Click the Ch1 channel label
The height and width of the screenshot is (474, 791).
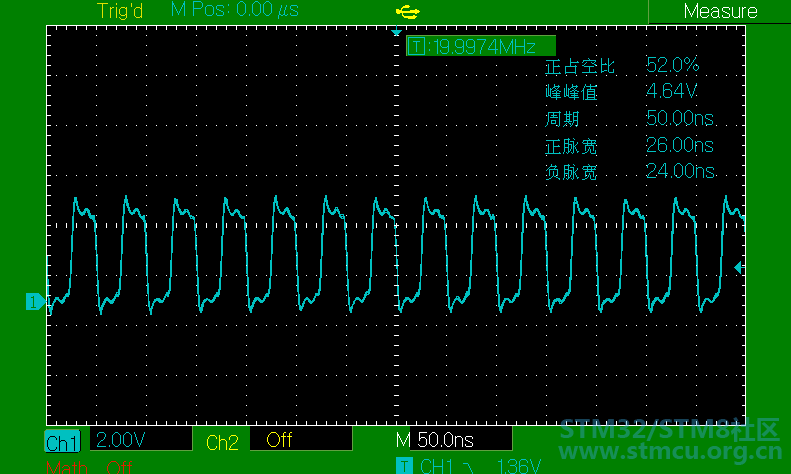(x=63, y=442)
